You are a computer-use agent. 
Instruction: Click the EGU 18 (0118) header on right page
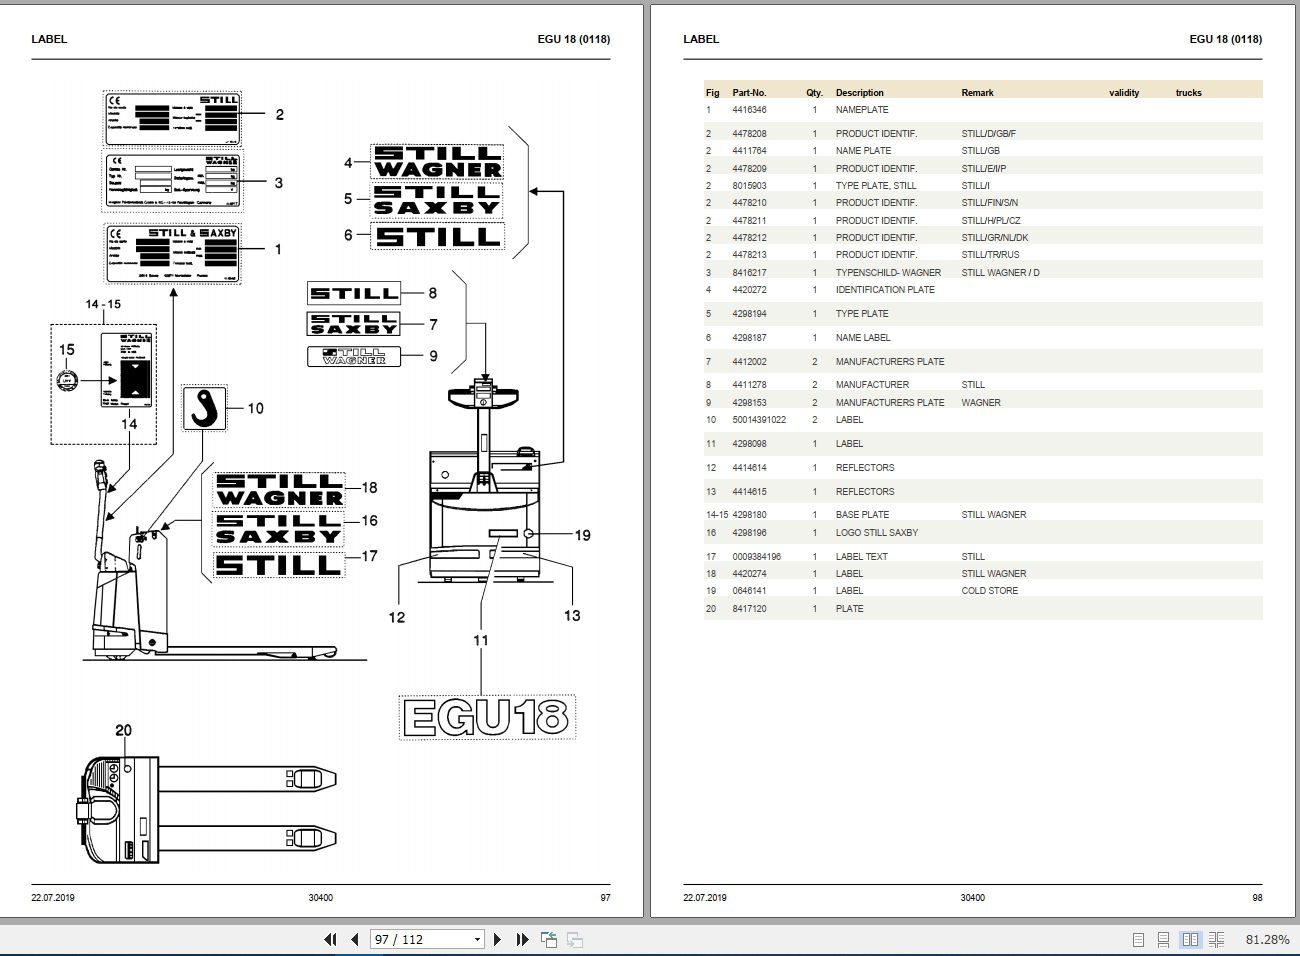tap(1226, 39)
